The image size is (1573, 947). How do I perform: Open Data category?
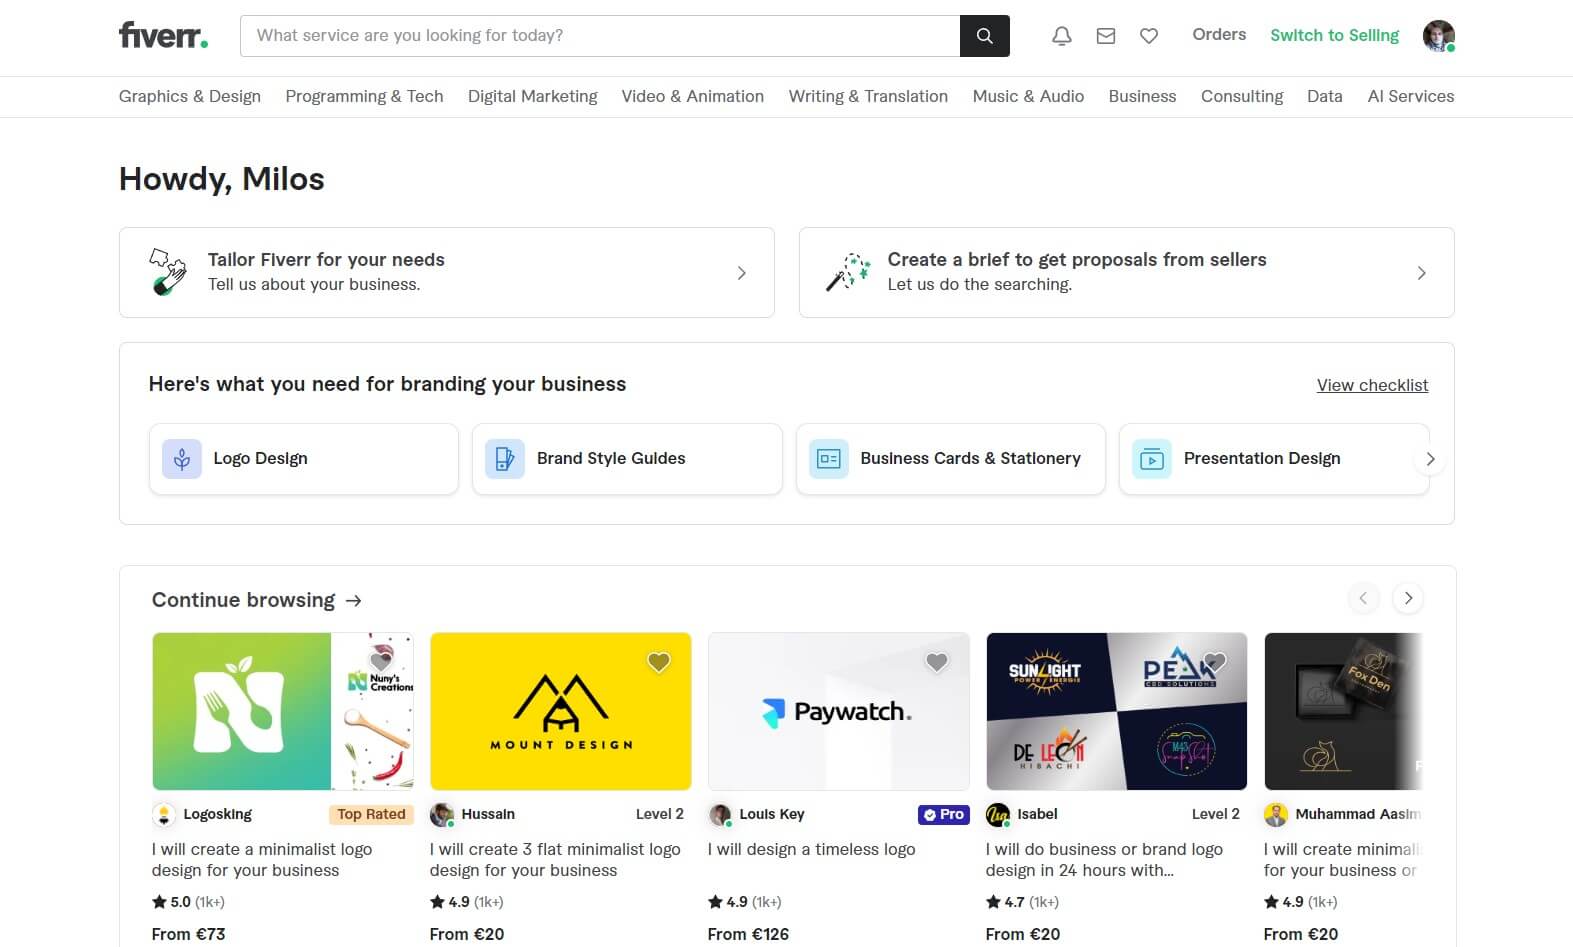click(1325, 97)
